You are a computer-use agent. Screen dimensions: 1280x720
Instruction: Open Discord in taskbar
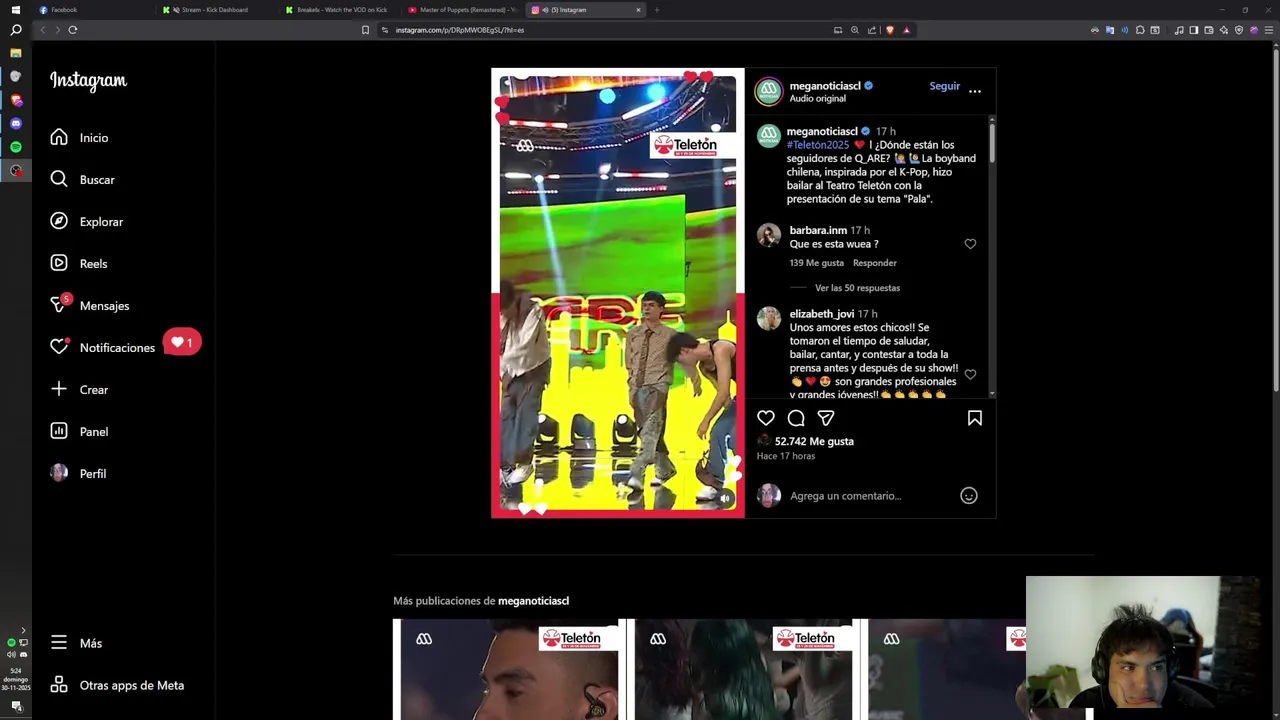[15, 123]
